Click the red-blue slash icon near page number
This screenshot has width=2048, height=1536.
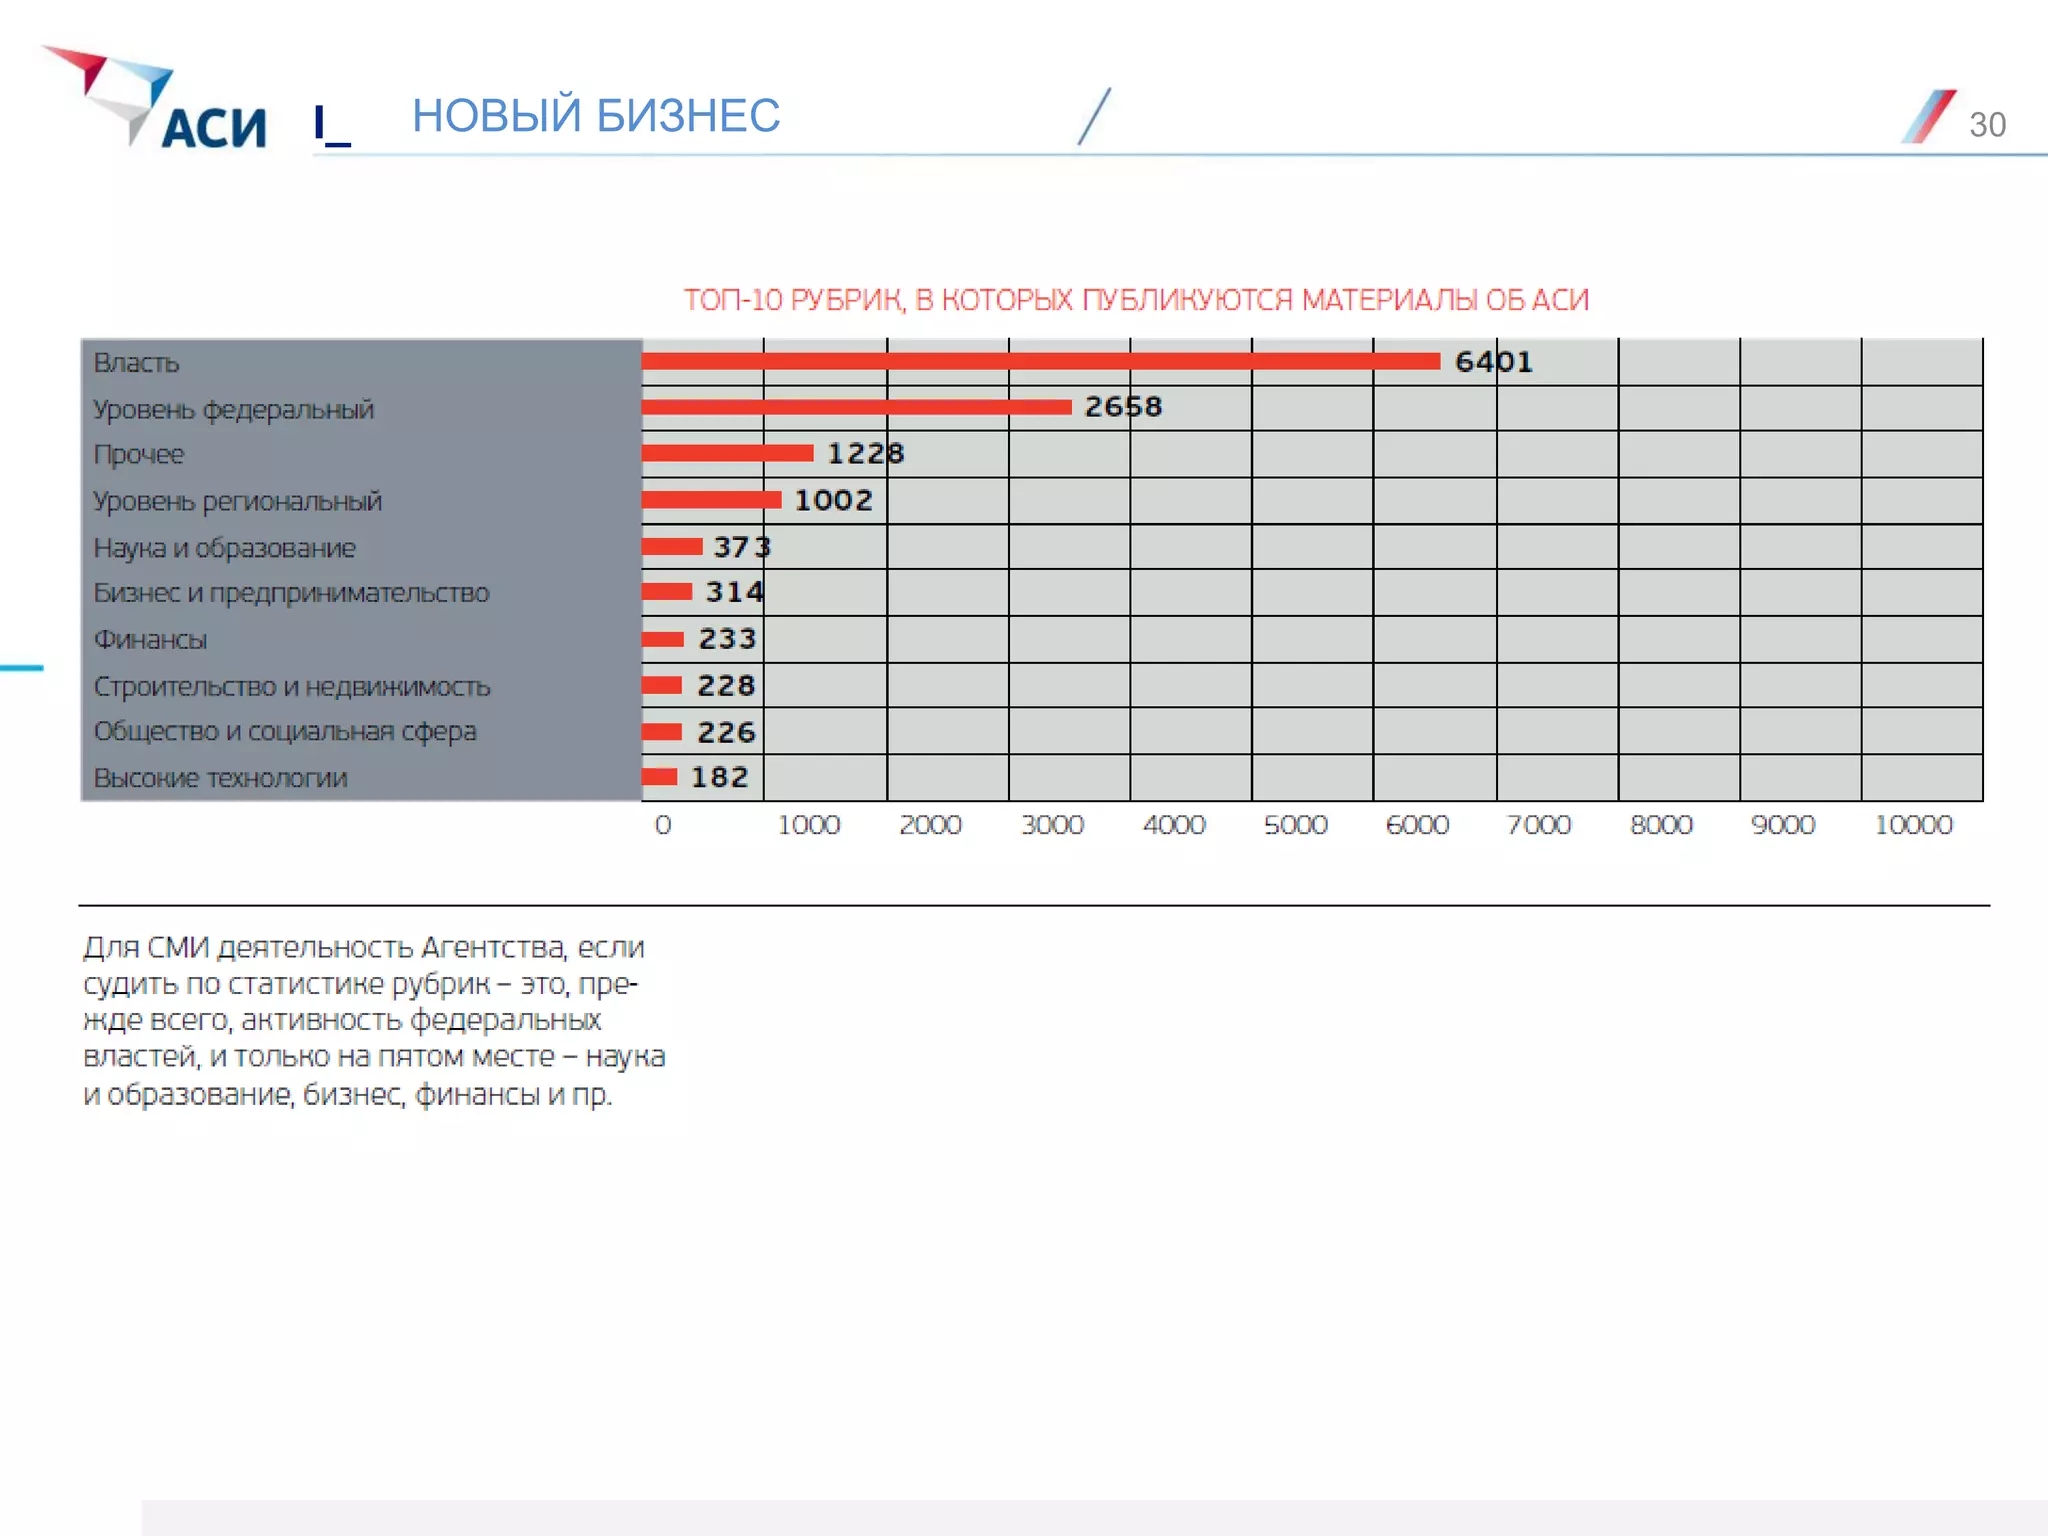point(1928,117)
